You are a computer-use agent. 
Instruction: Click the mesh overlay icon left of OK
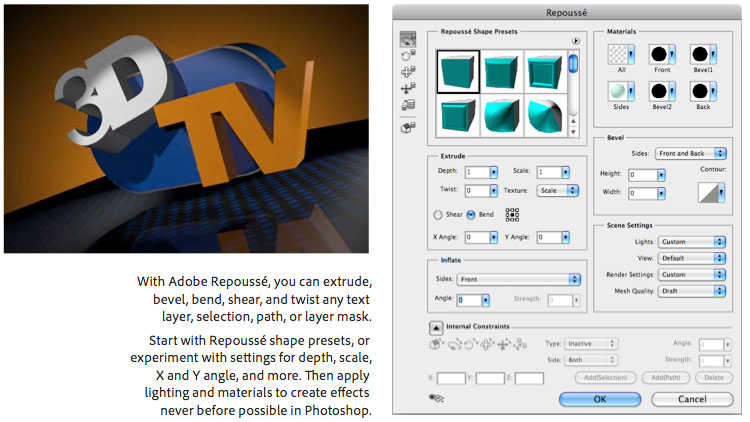436,398
